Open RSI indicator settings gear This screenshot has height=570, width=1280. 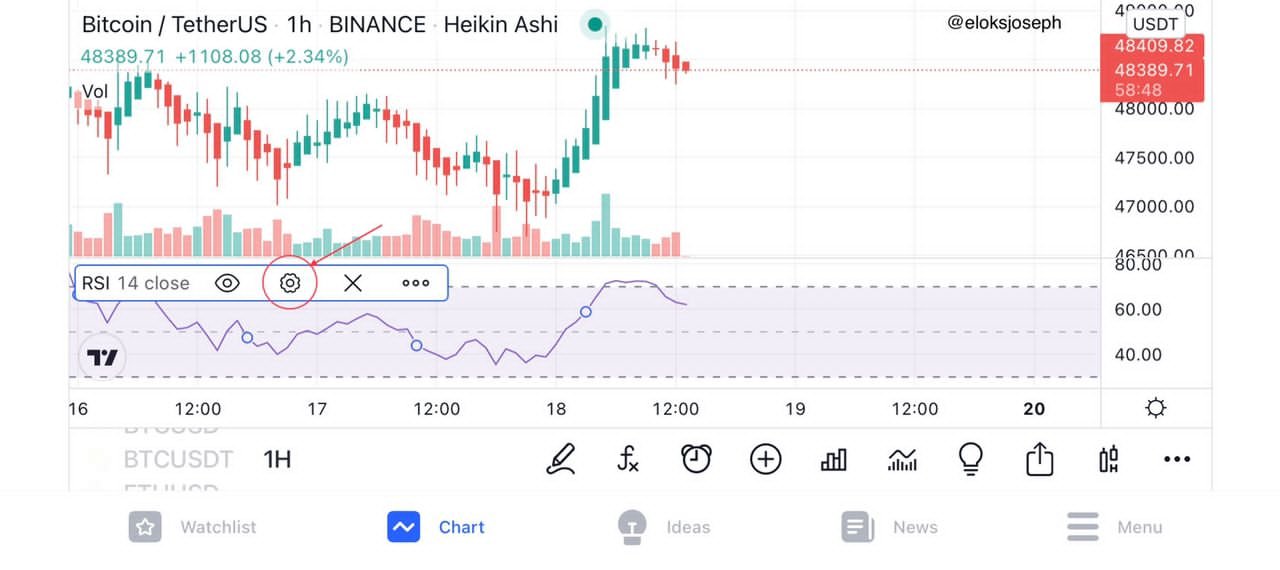[290, 283]
